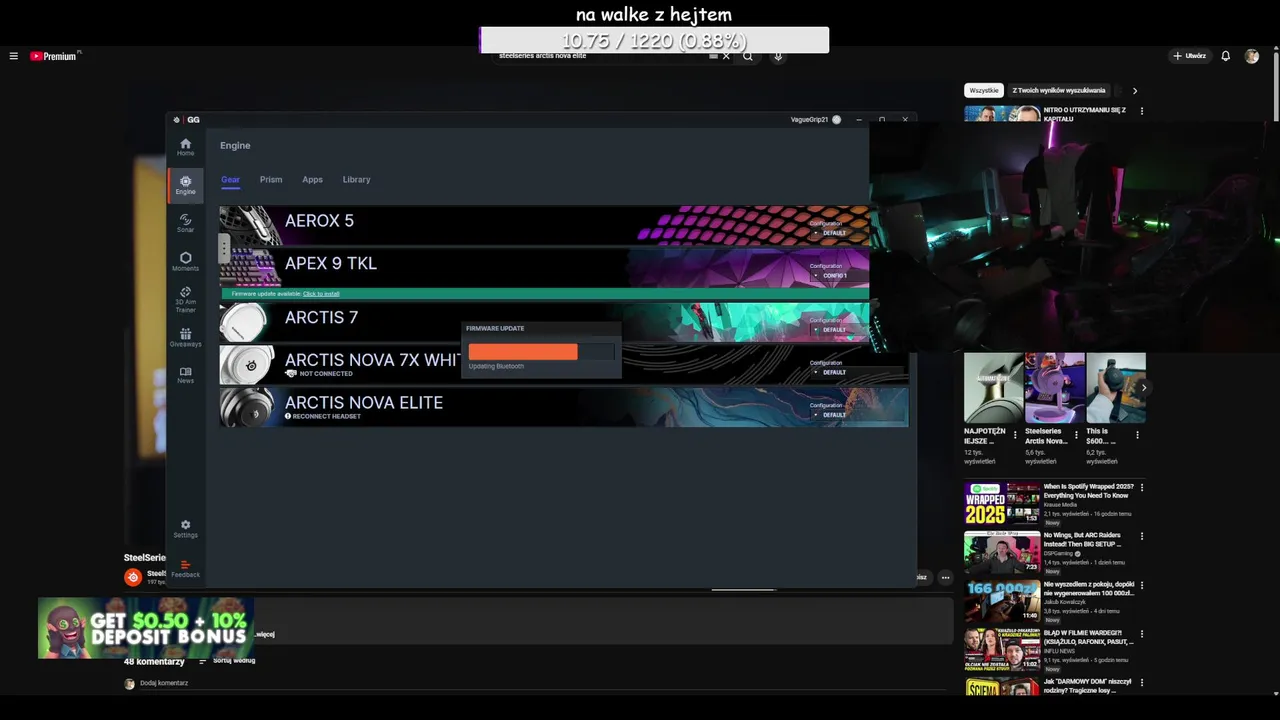This screenshot has width=1280, height=720.
Task: Select 'Z Twoich wyników wyszukiwania' chip
Action: [1059, 91]
